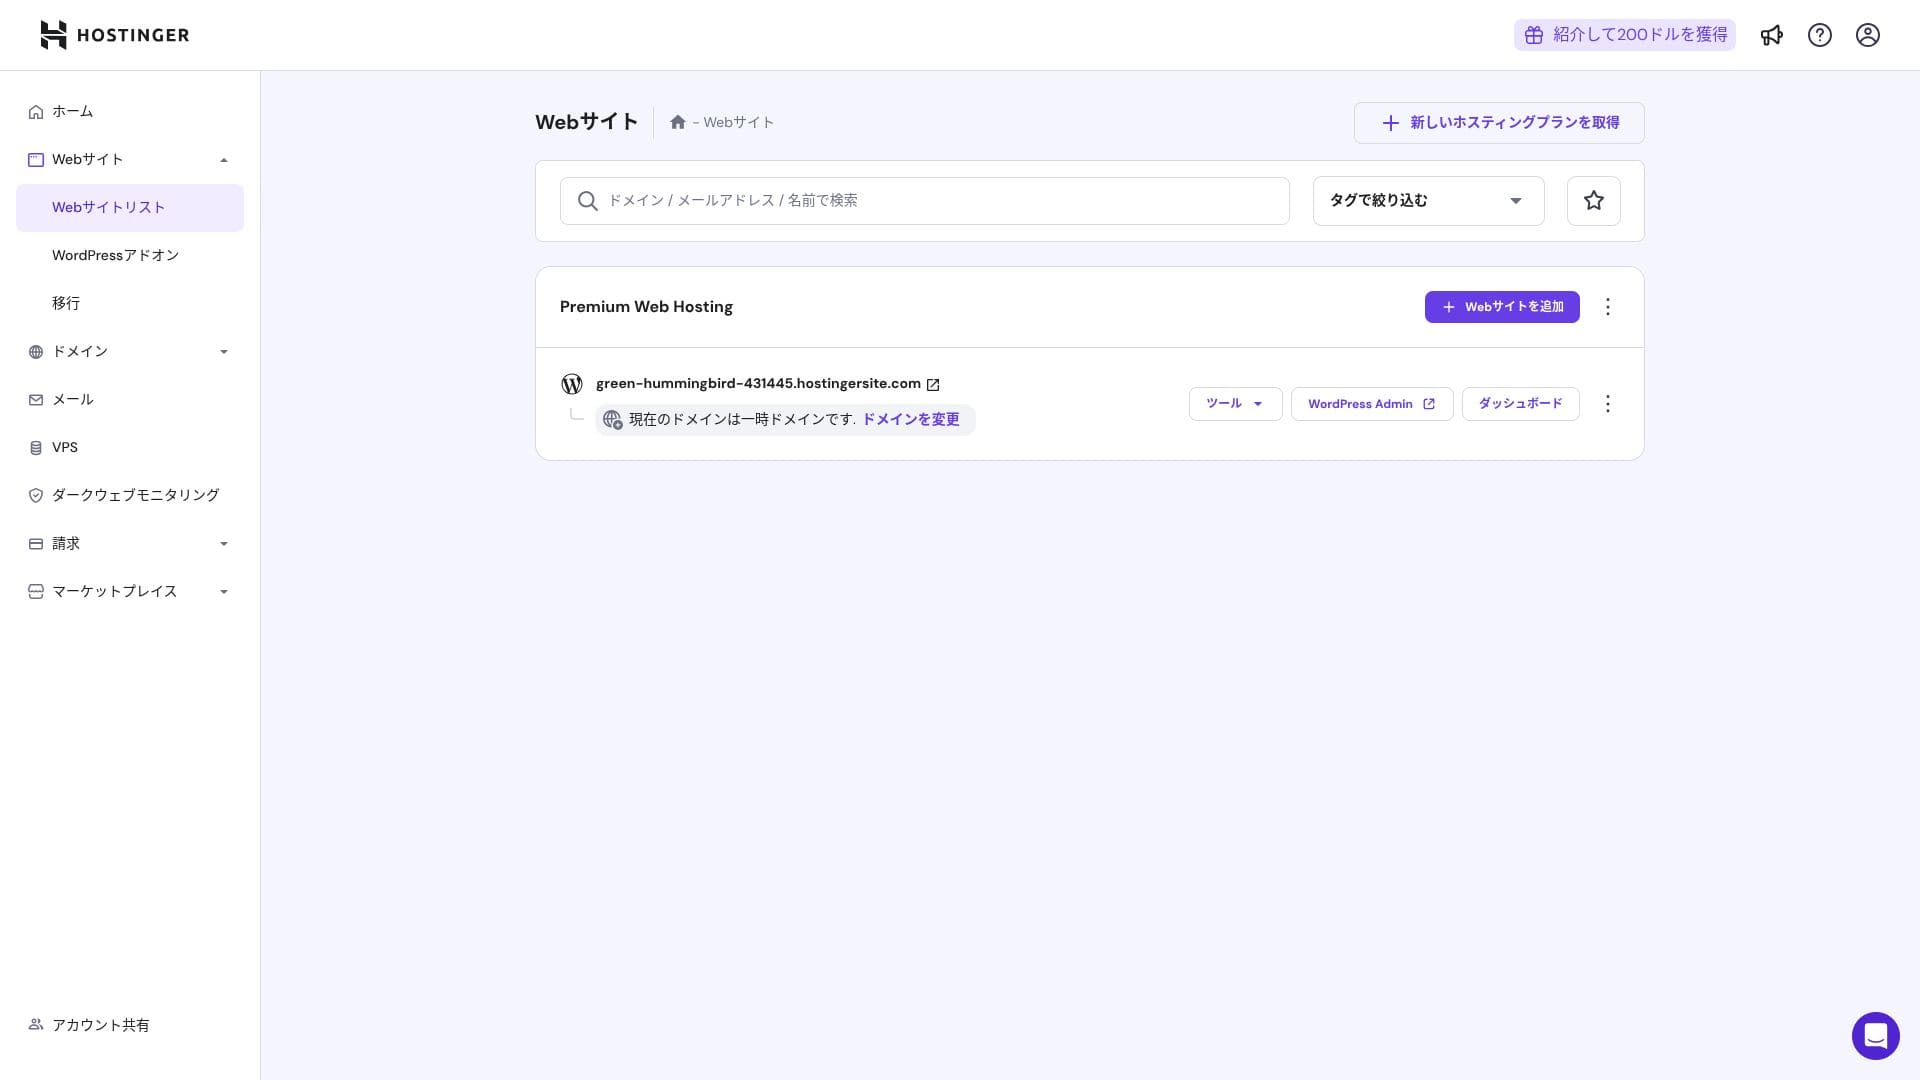This screenshot has height=1080, width=1920.
Task: Click the 請求 card icon
Action: coord(36,544)
